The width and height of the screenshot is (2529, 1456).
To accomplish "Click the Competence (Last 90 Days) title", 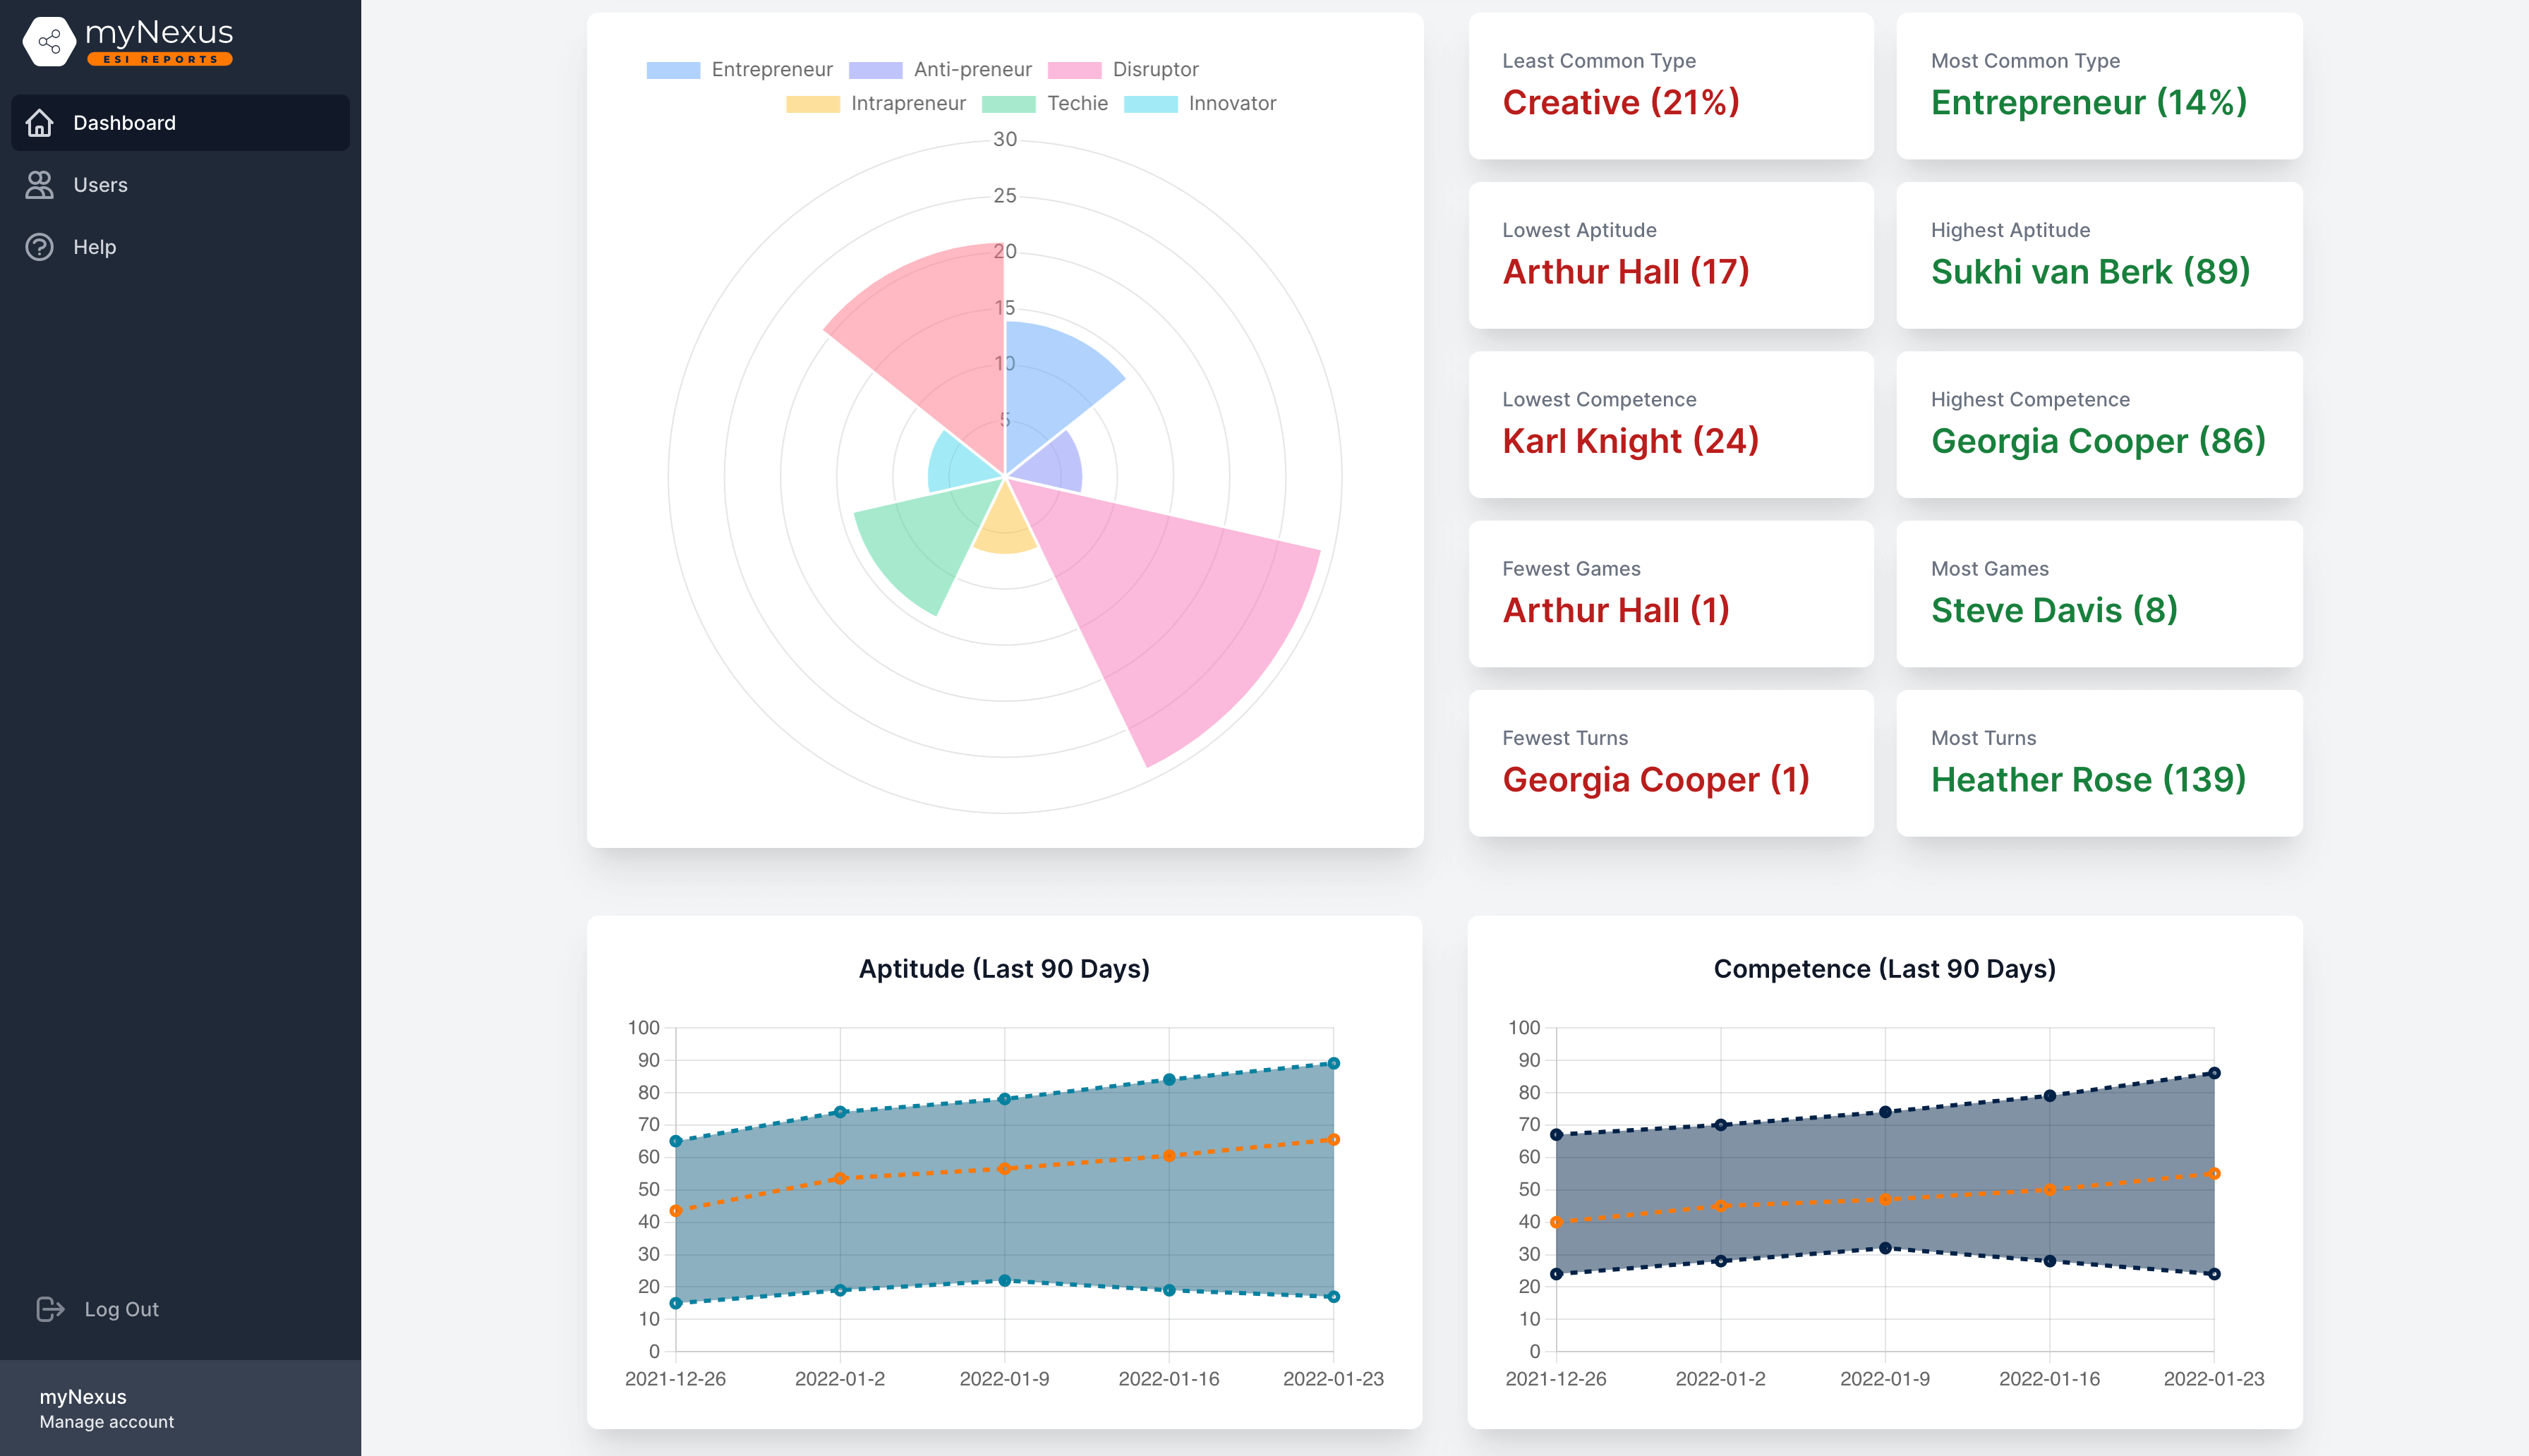I will 1884,969.
